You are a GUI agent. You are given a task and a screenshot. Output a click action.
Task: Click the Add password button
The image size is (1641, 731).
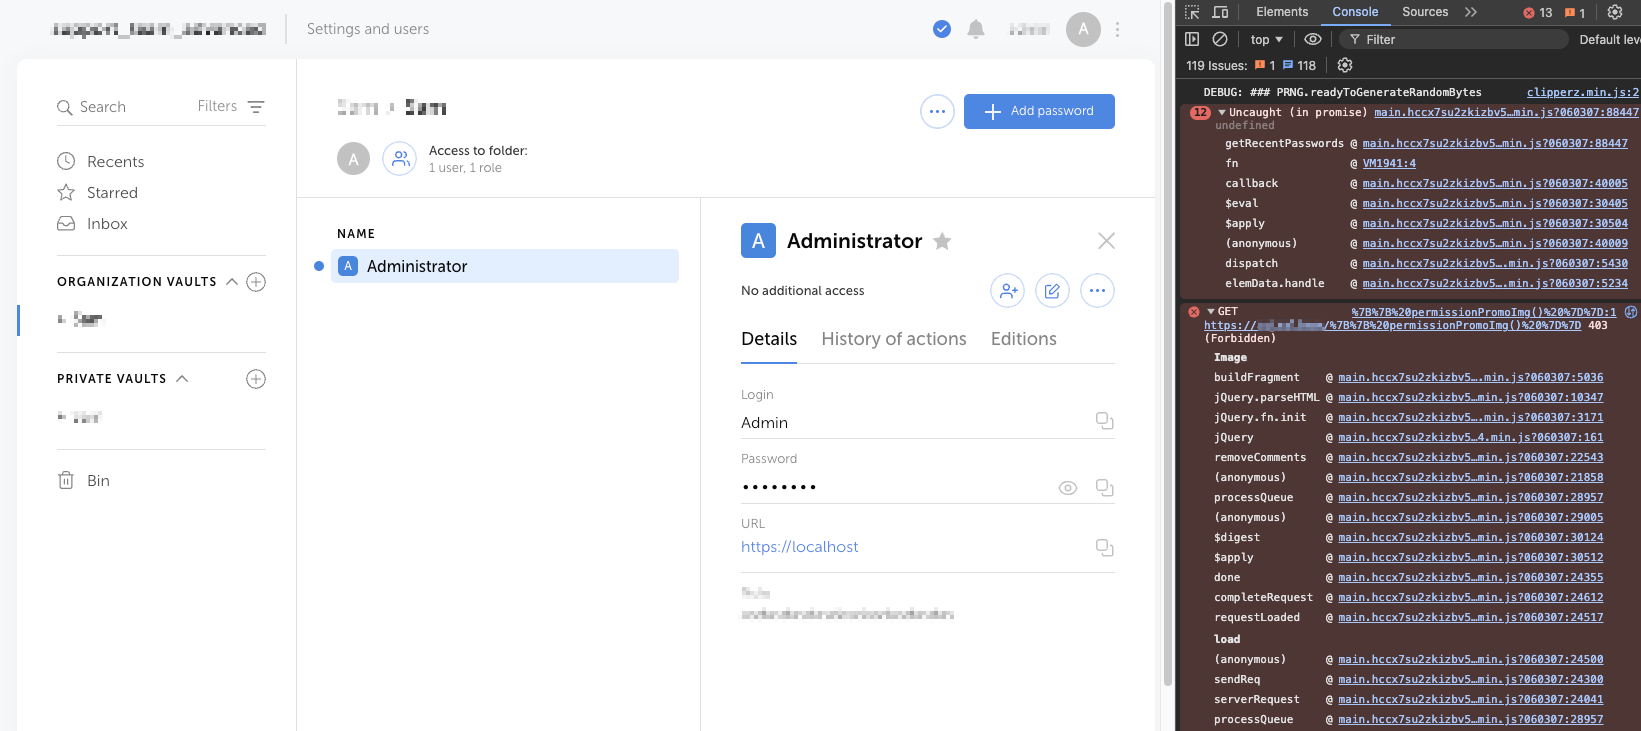(1039, 111)
